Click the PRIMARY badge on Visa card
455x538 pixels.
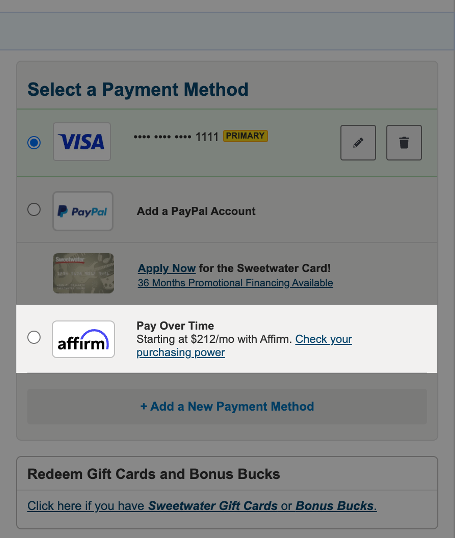pyautogui.click(x=245, y=136)
